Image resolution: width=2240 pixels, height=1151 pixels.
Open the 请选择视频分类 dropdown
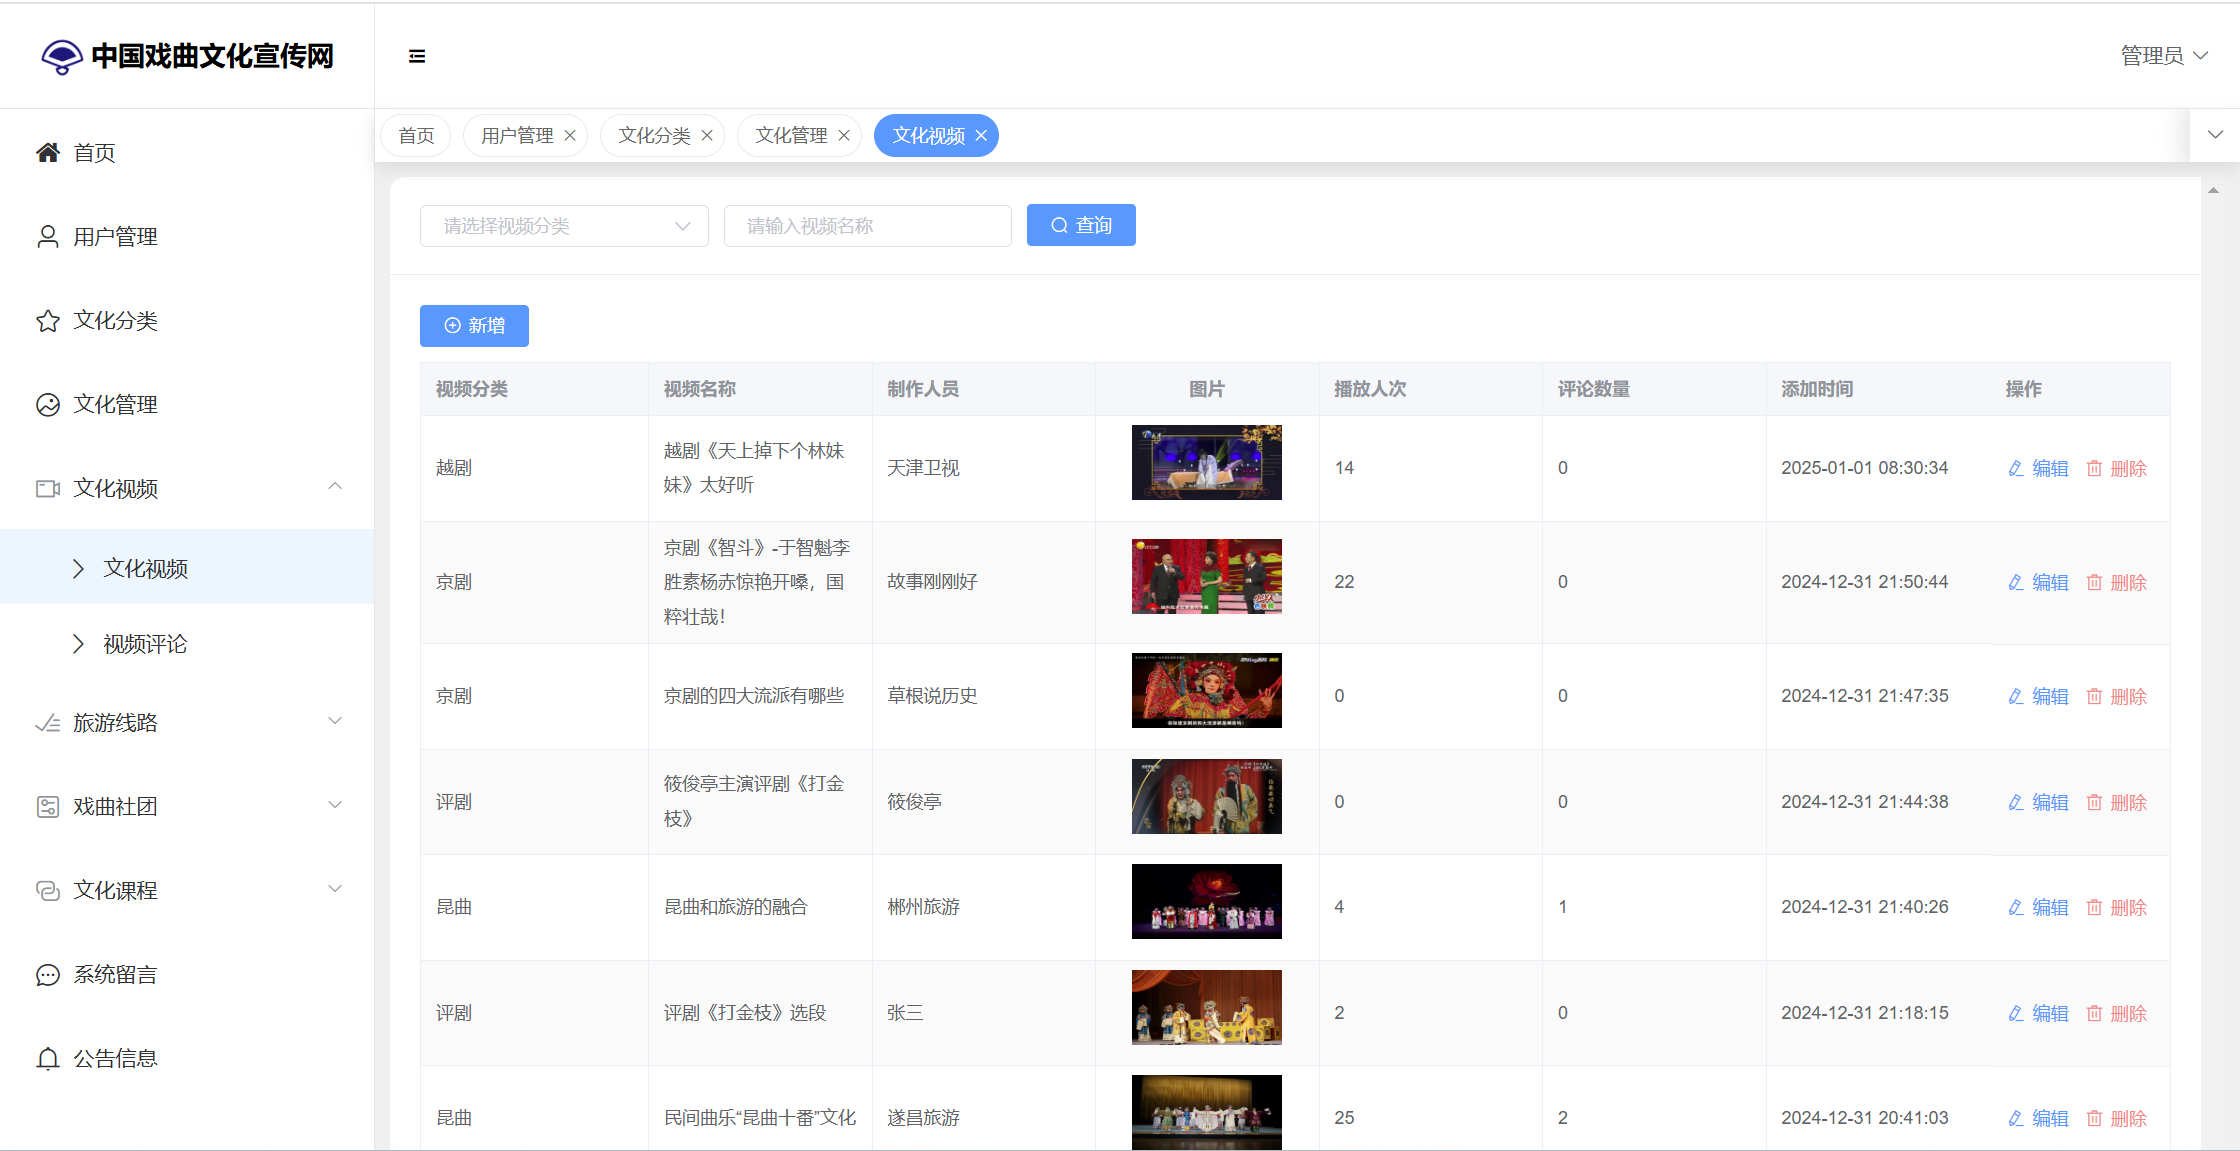coord(564,226)
